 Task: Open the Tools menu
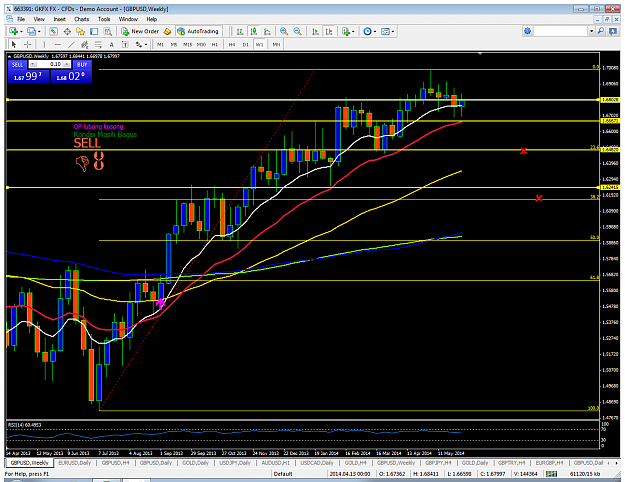[104, 19]
